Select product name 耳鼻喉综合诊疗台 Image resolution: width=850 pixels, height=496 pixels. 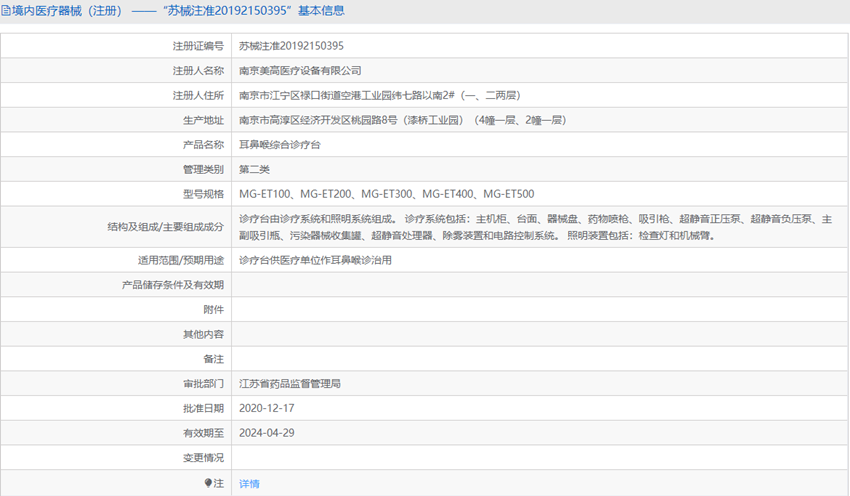280,145
